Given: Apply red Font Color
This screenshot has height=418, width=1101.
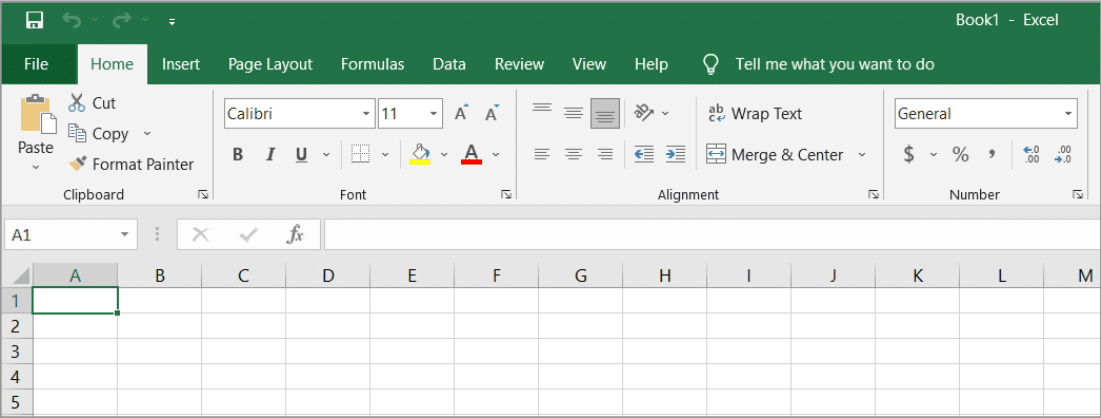Looking at the screenshot, I should click(x=471, y=154).
